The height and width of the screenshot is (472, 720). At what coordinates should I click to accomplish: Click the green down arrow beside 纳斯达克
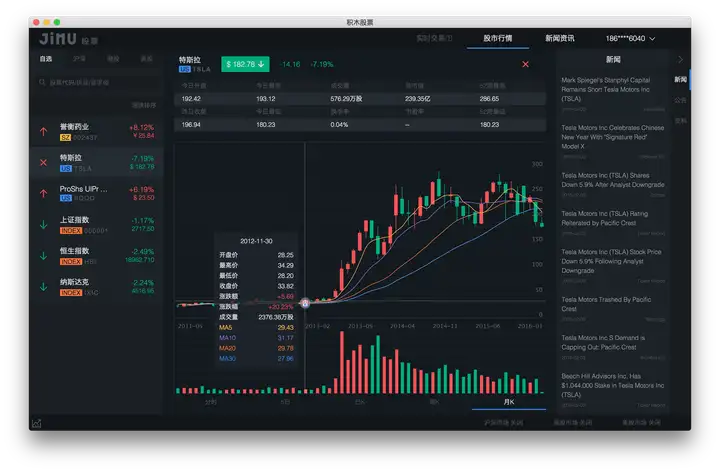tap(43, 287)
